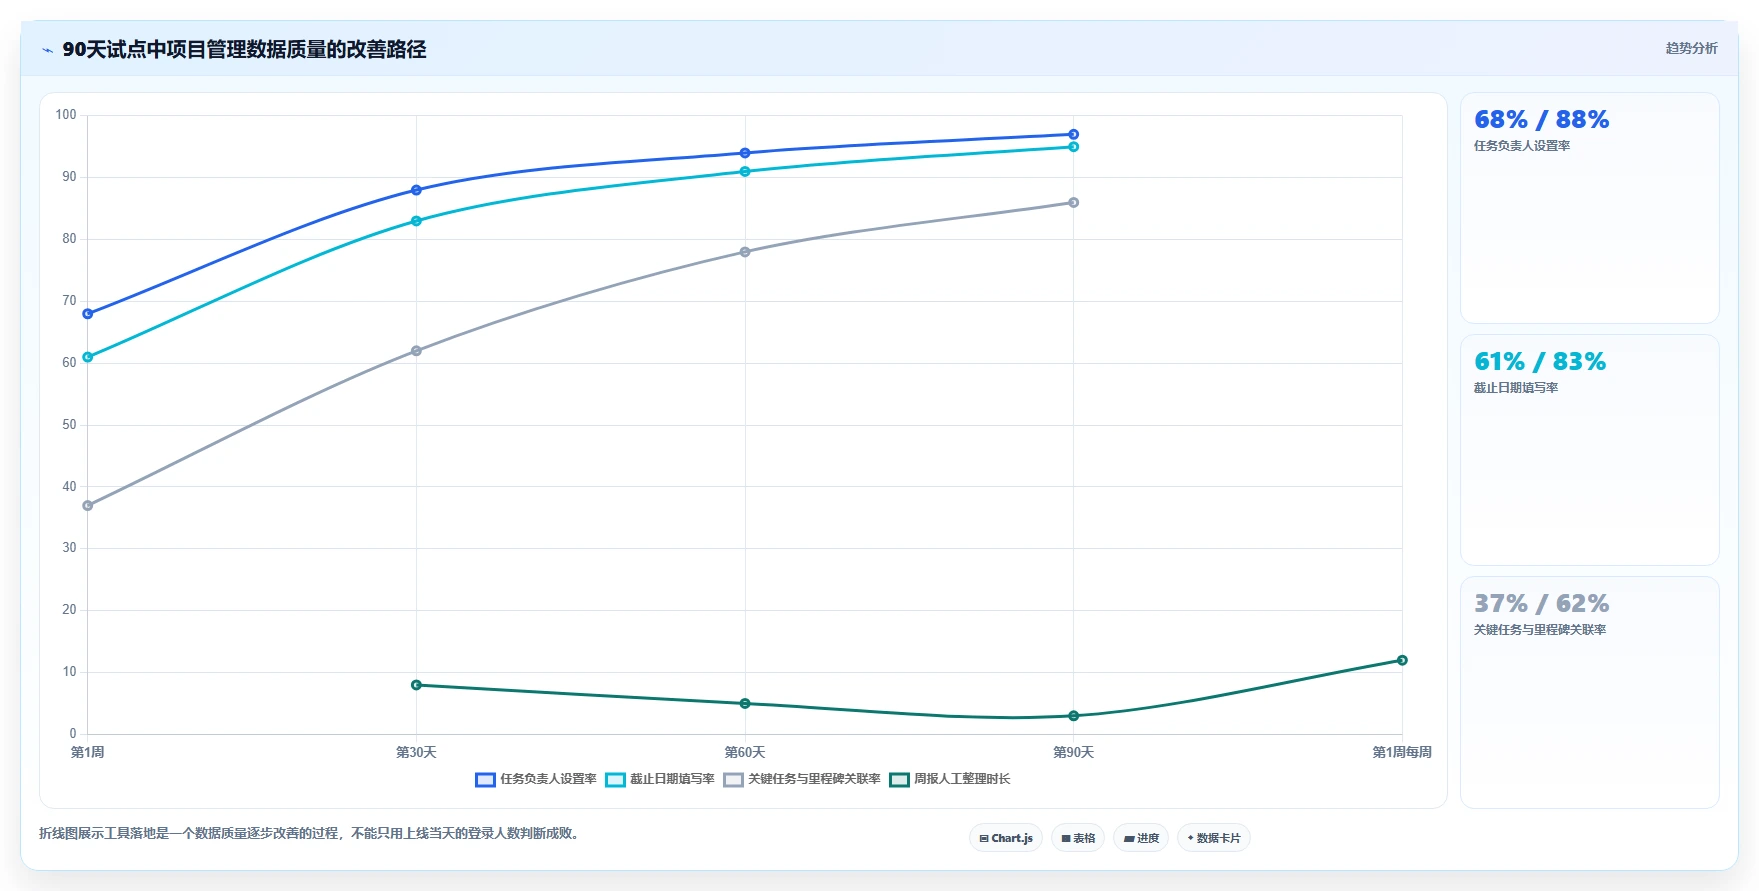
Task: Select the gray data point at 第30天
Action: tap(416, 351)
